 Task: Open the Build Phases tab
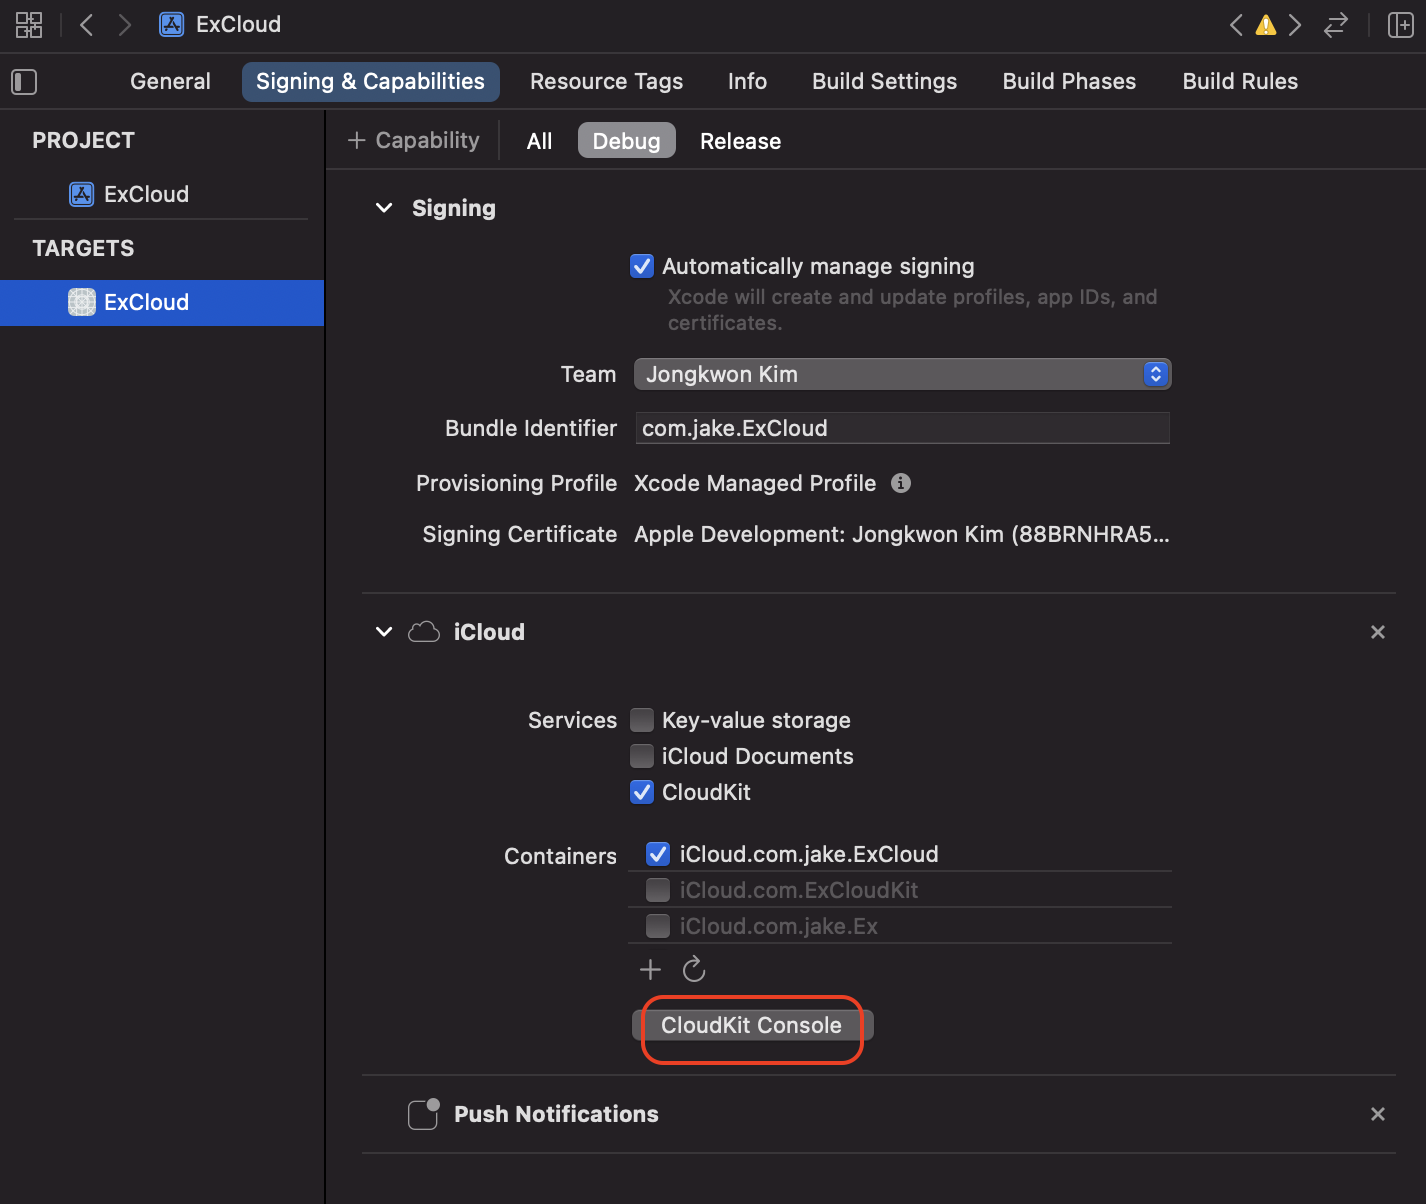click(1069, 82)
